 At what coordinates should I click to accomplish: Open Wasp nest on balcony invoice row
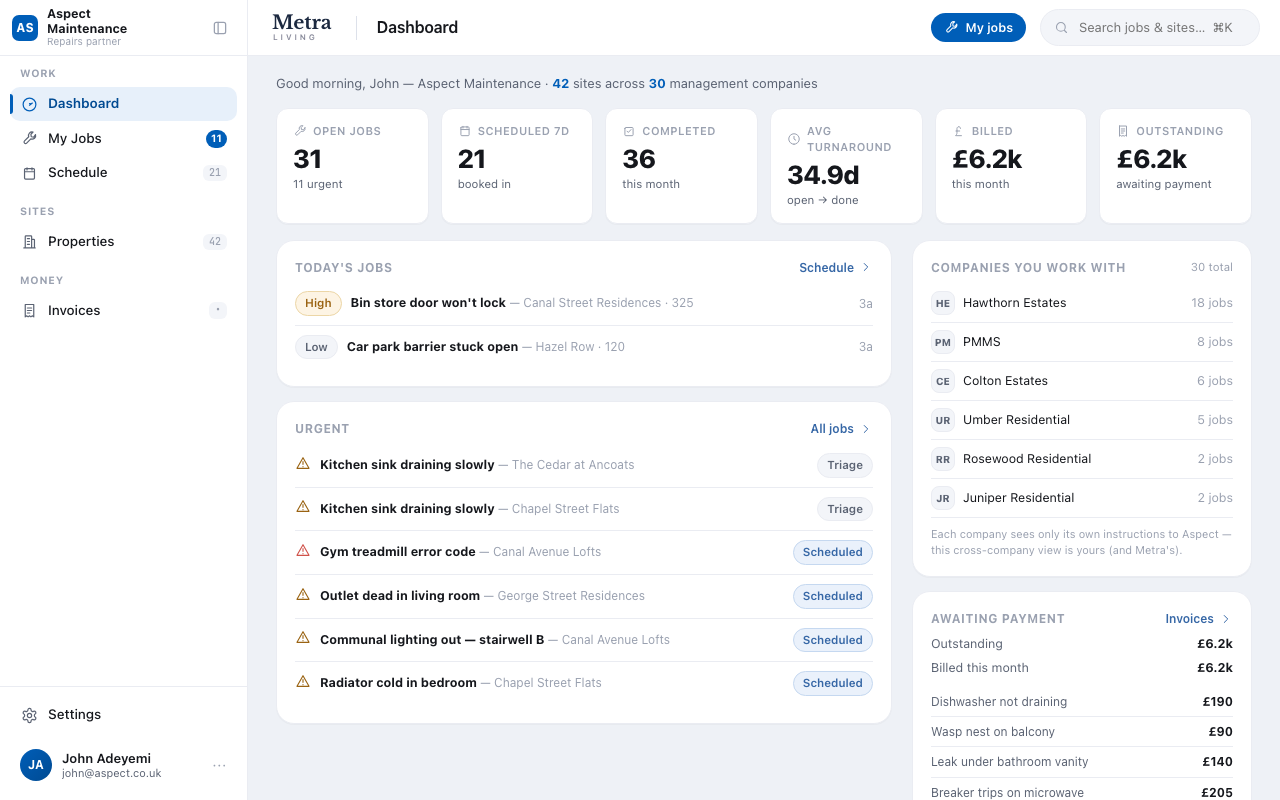(x=1082, y=732)
